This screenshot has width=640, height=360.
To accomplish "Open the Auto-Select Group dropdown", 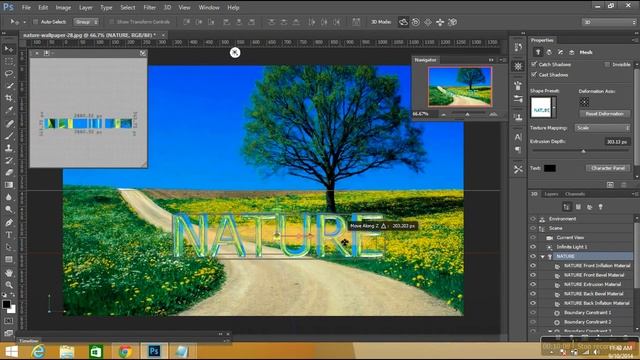I will pyautogui.click(x=86, y=22).
